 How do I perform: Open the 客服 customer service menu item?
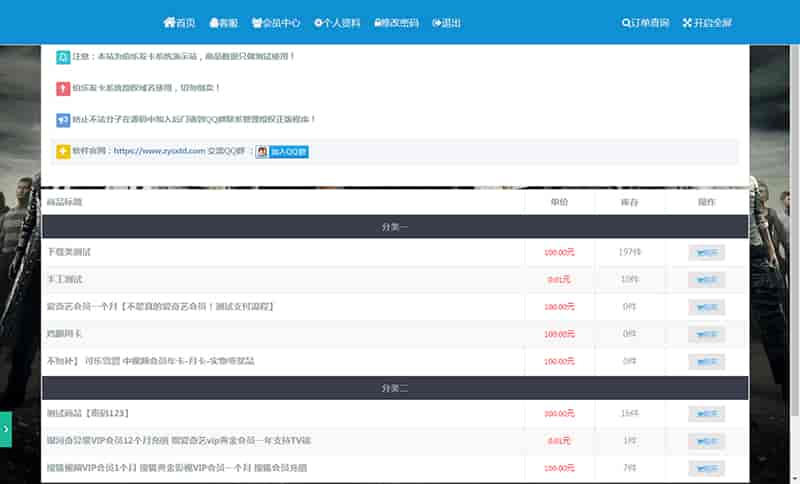coord(223,23)
